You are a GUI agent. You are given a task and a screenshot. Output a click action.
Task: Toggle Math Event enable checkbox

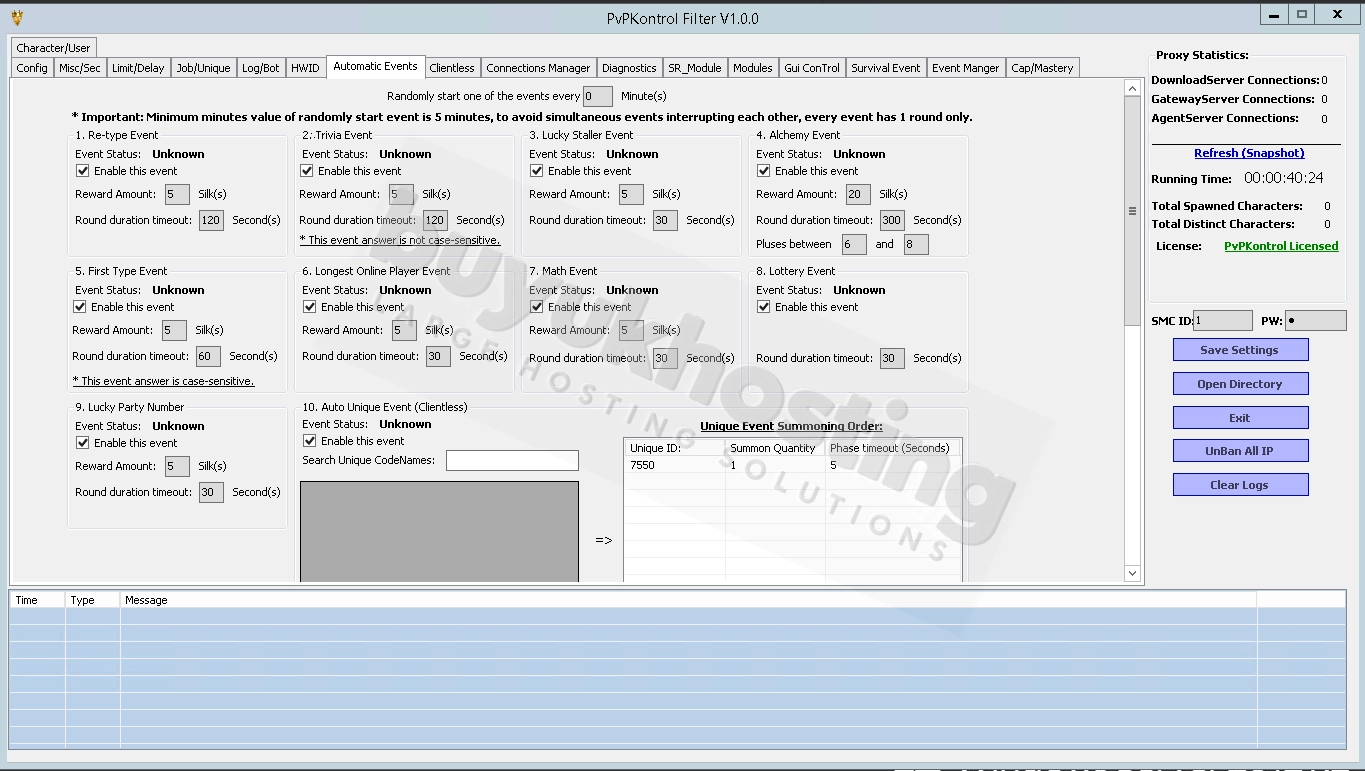[x=537, y=307]
